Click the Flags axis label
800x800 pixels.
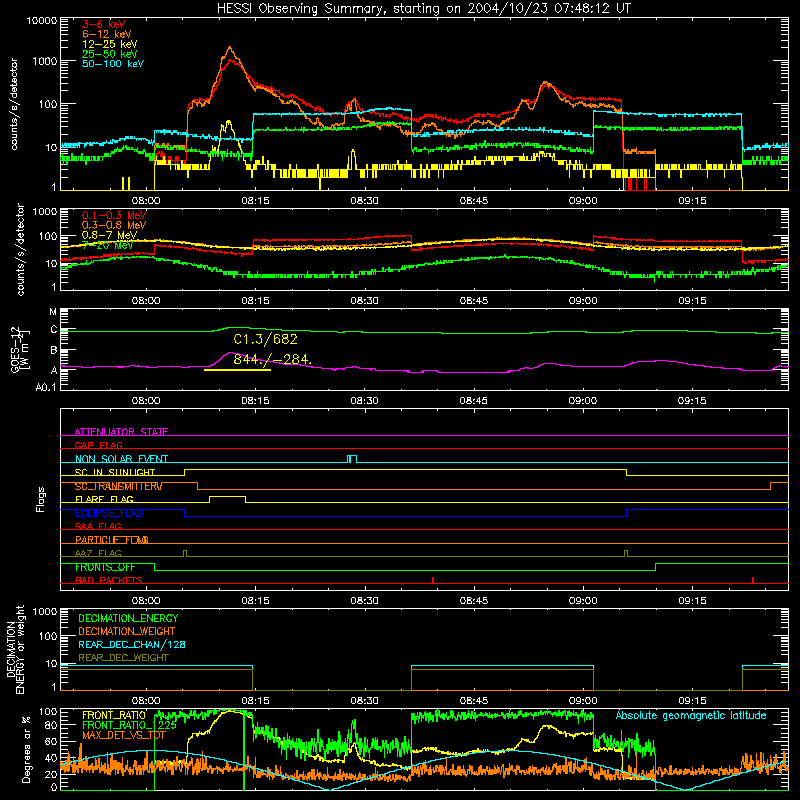[40, 499]
